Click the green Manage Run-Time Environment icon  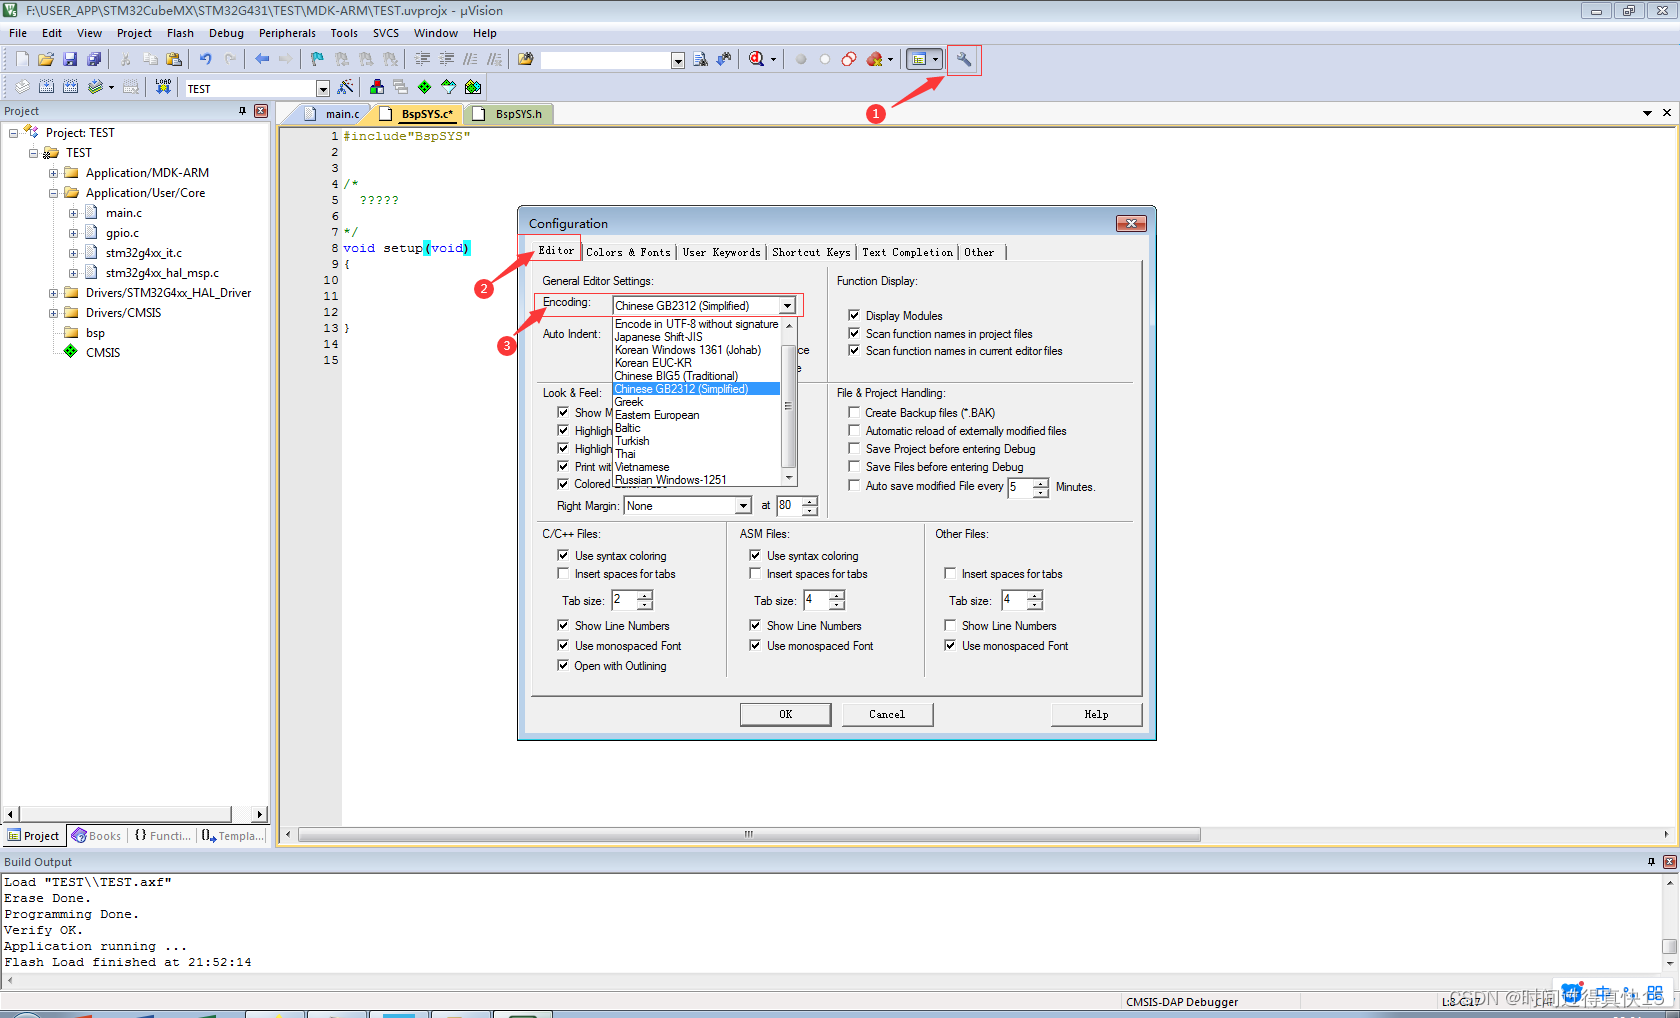424,87
